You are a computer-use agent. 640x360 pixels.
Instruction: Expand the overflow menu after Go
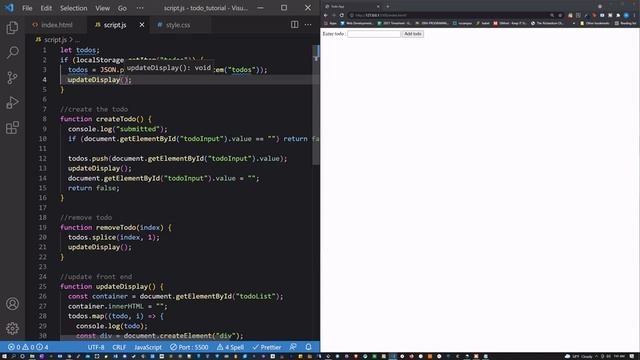(x=140, y=8)
